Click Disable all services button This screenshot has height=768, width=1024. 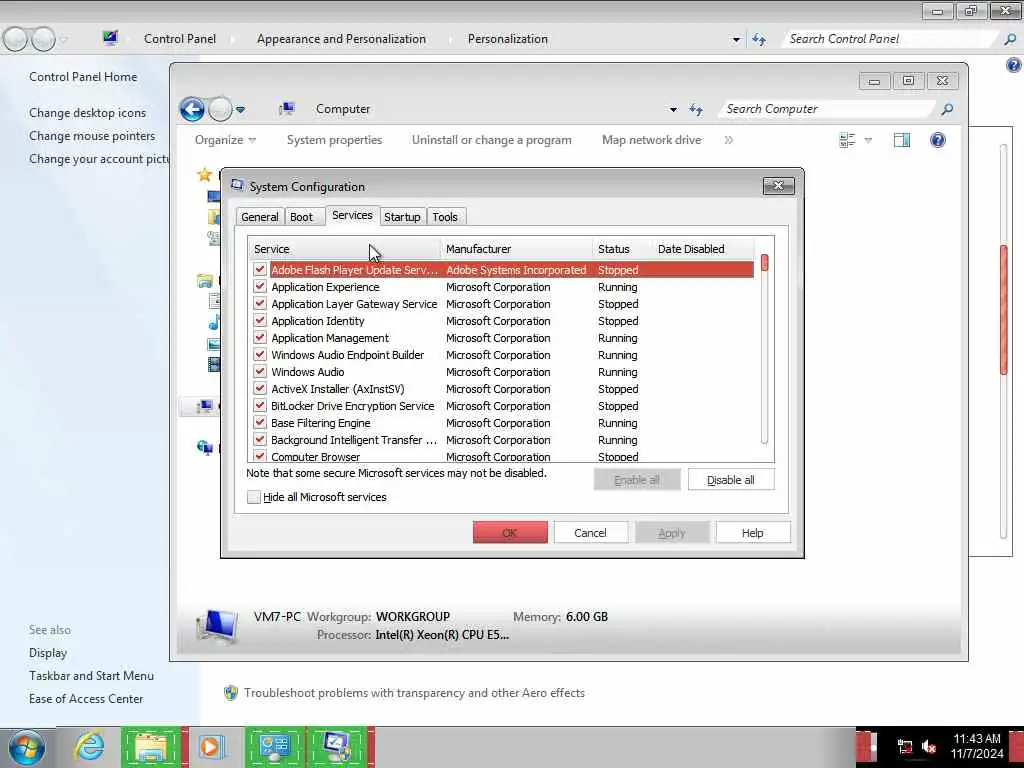[x=731, y=480]
